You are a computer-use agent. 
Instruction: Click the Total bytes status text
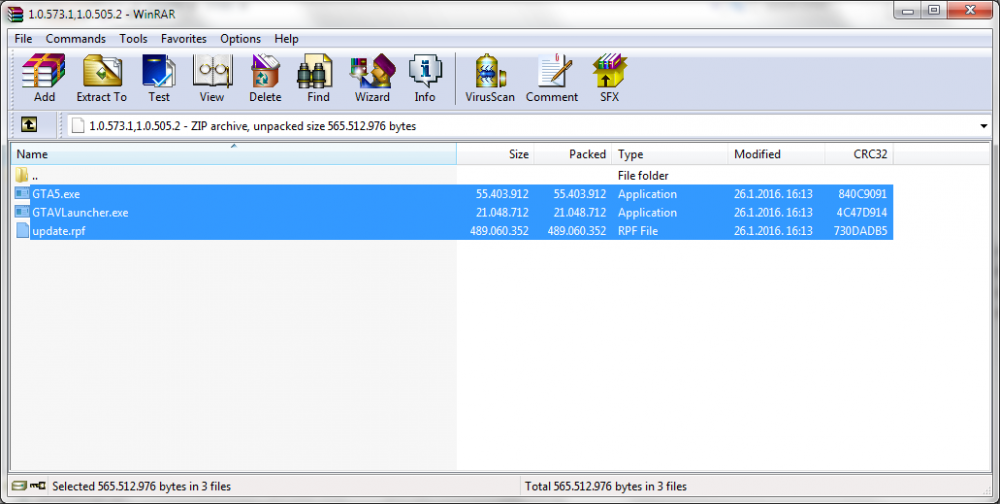(x=606, y=486)
